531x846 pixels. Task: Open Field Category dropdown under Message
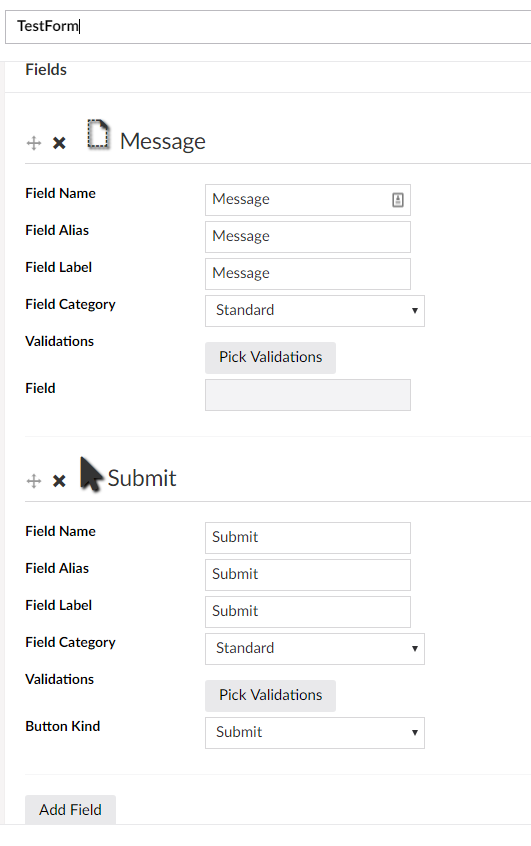[x=315, y=311]
